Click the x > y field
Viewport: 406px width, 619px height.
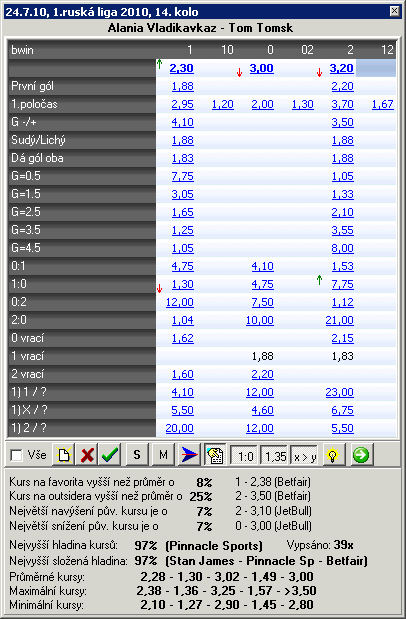(304, 456)
